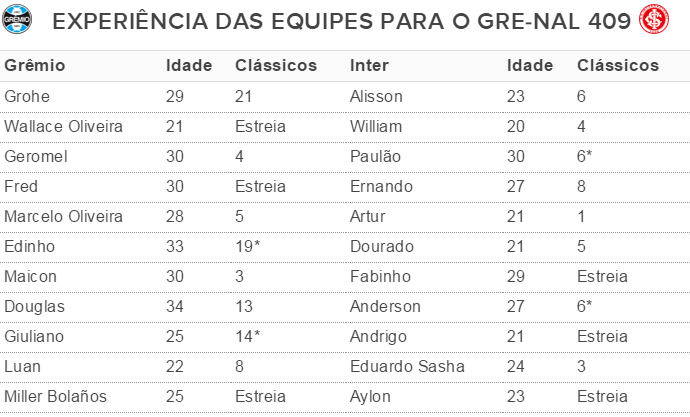690x417 pixels.
Task: Click Douglas's age value 34
Action: click(x=175, y=306)
